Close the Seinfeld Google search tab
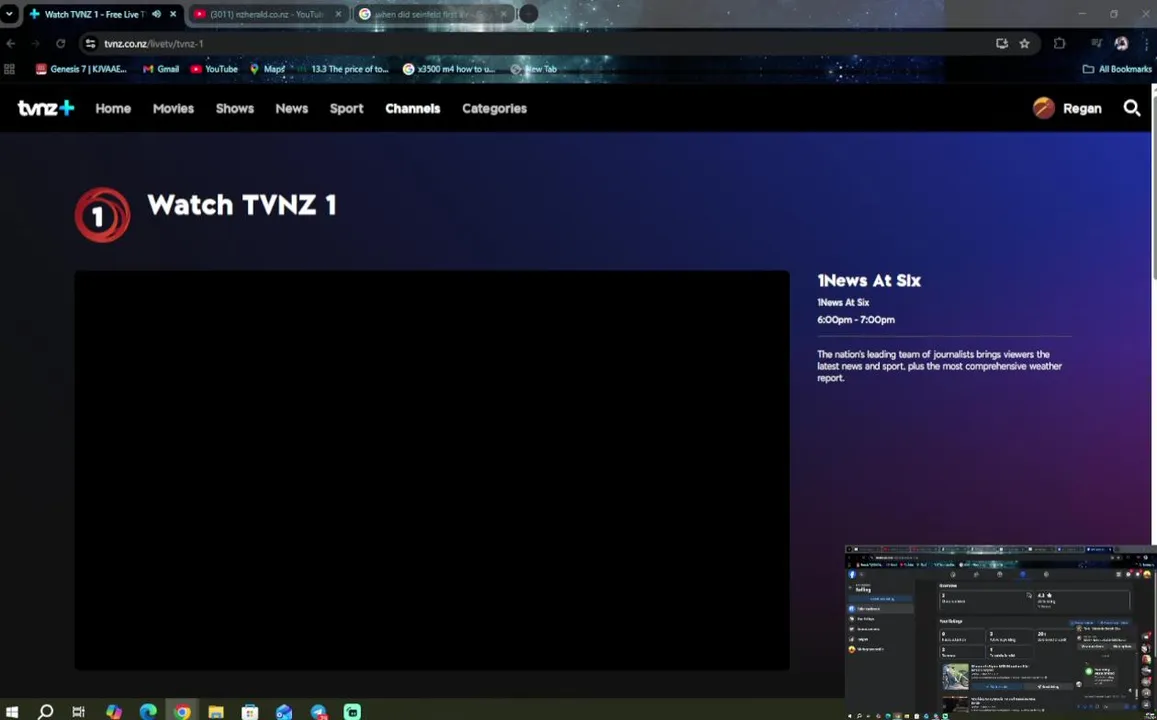Screen dimensions: 1157x720 tap(504, 14)
